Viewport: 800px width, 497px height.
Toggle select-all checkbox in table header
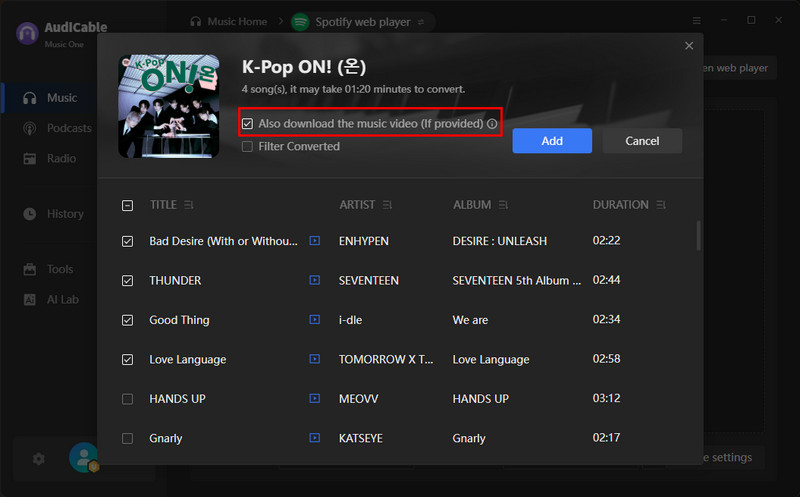coord(128,205)
